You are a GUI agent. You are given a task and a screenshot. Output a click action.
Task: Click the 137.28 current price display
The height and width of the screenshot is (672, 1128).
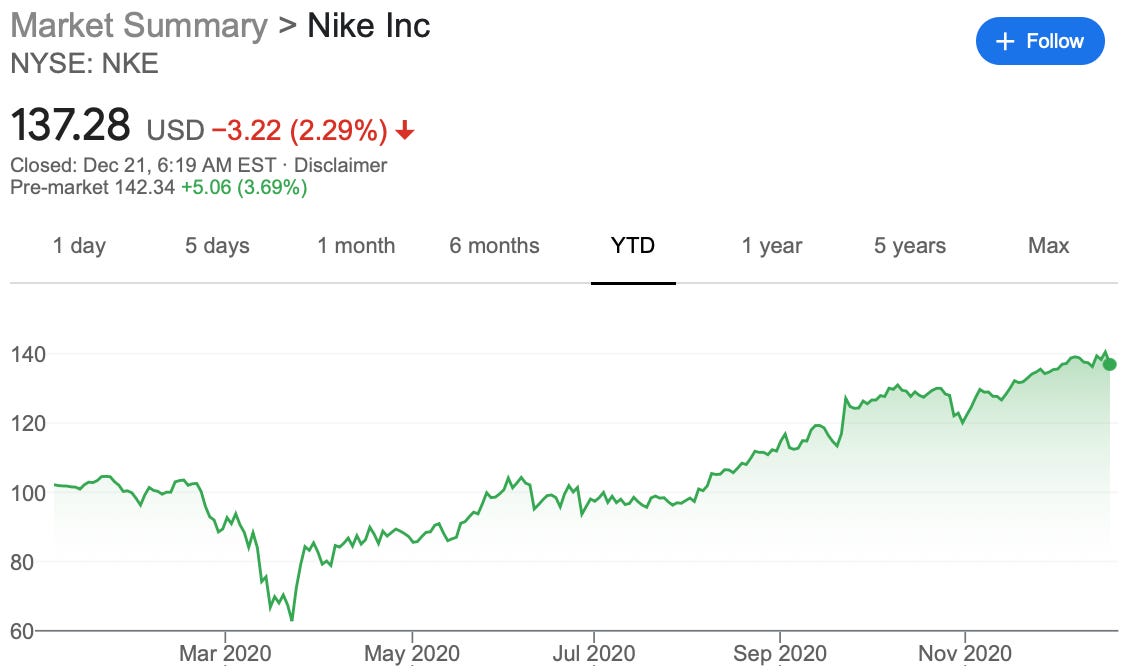tap(70, 126)
